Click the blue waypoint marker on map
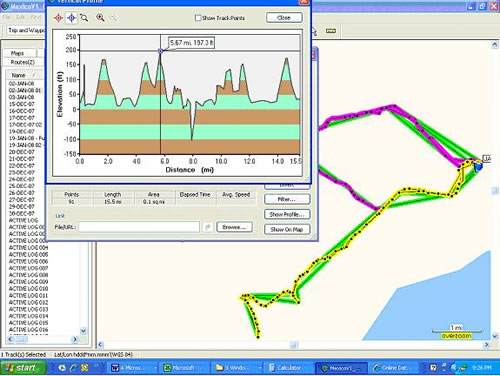500x376 pixels. point(479,166)
